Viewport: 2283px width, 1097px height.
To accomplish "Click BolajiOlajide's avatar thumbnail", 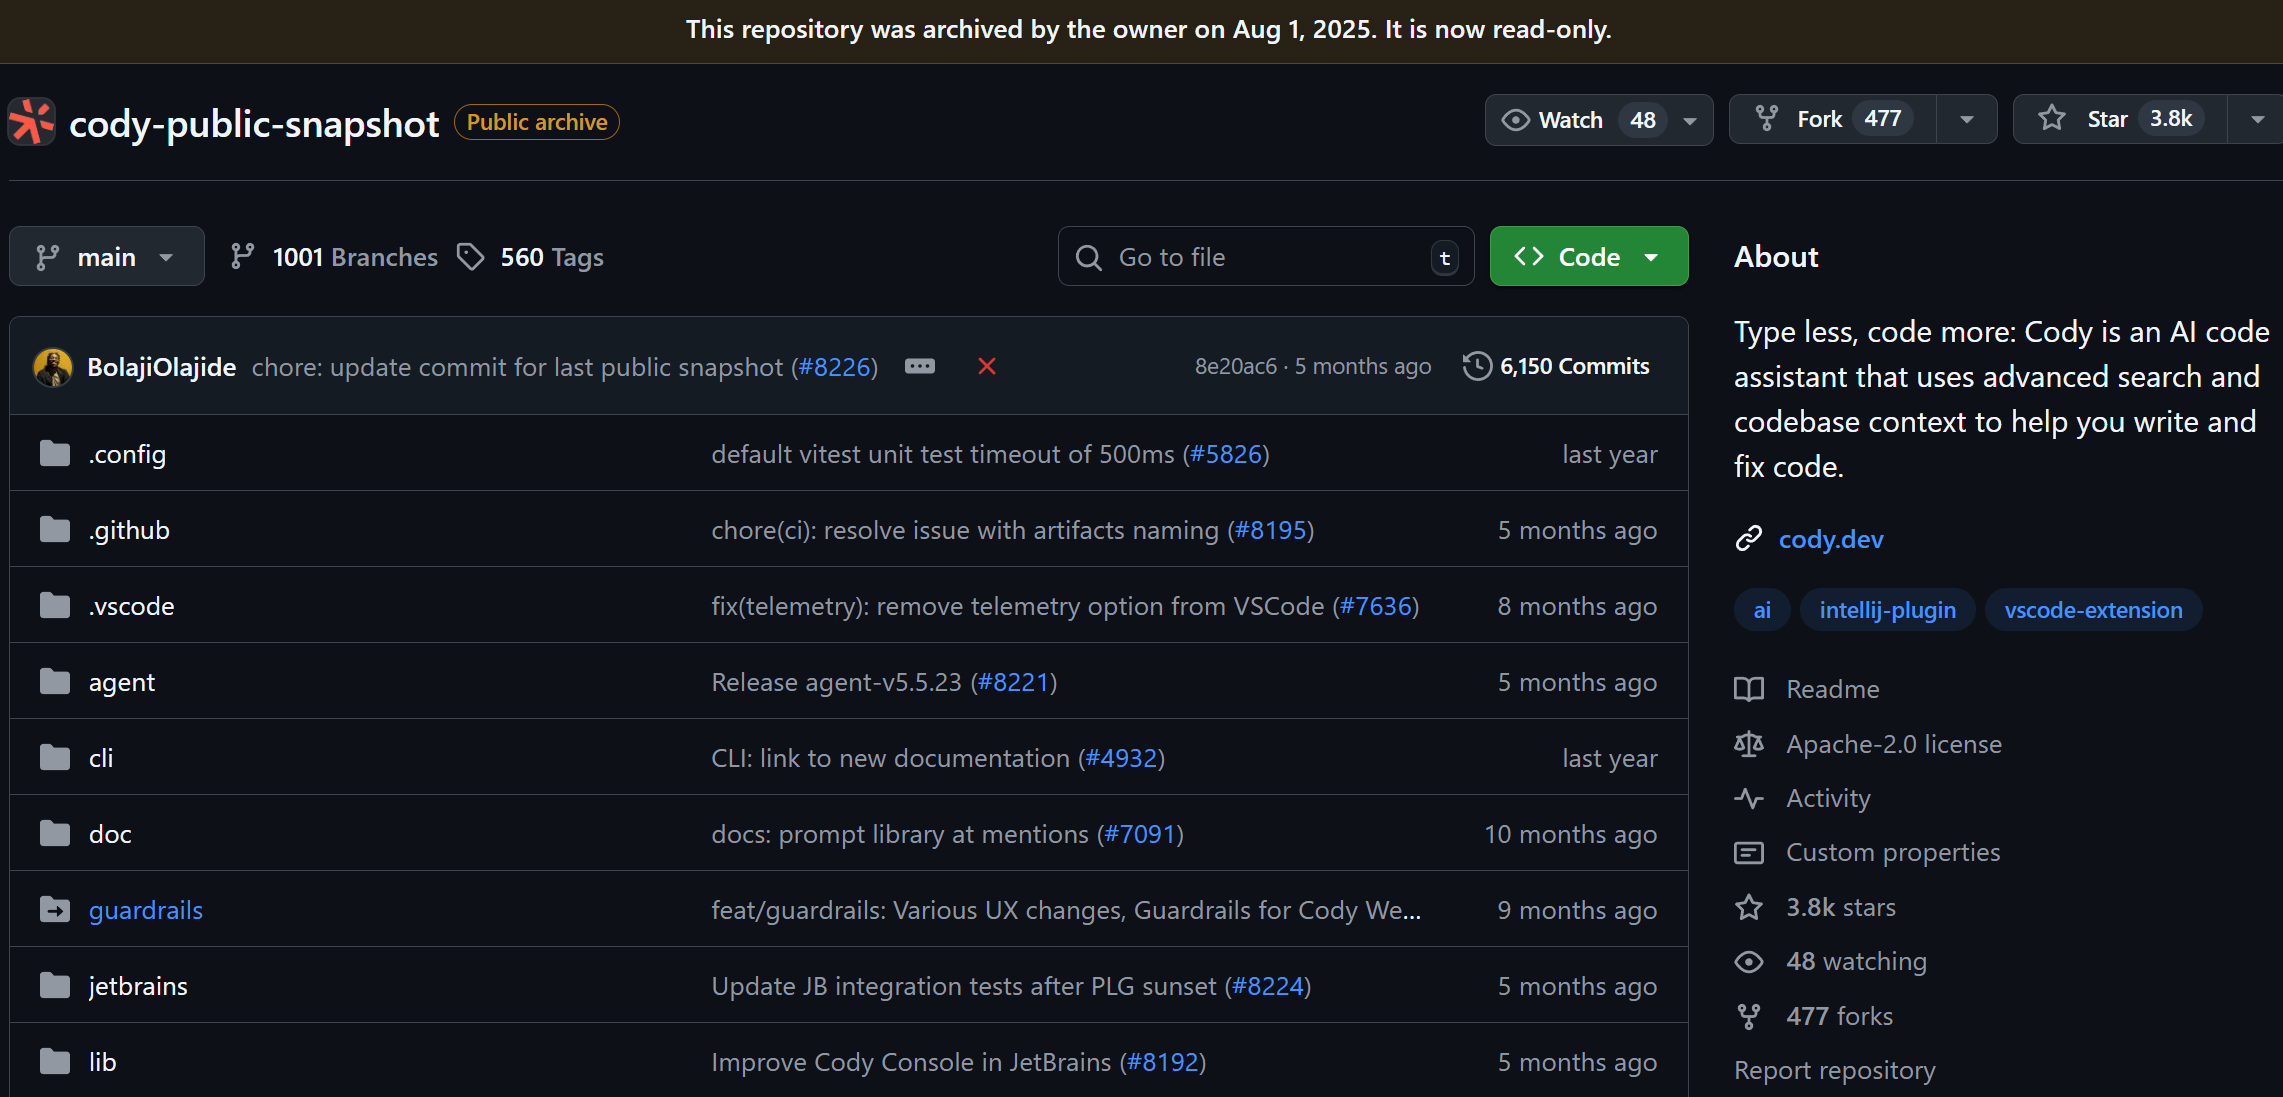I will tap(53, 367).
